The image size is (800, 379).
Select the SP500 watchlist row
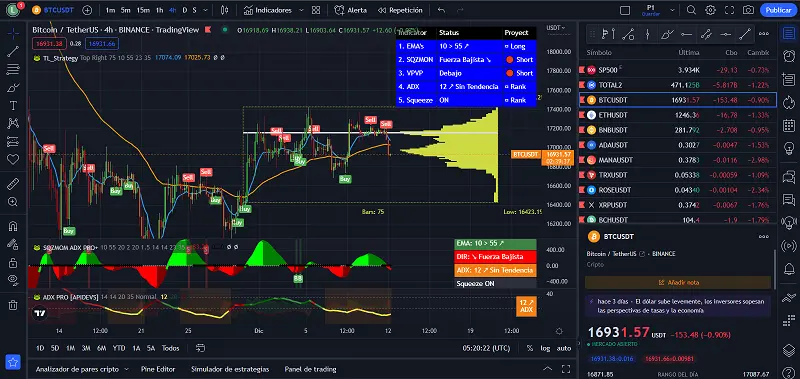678,70
